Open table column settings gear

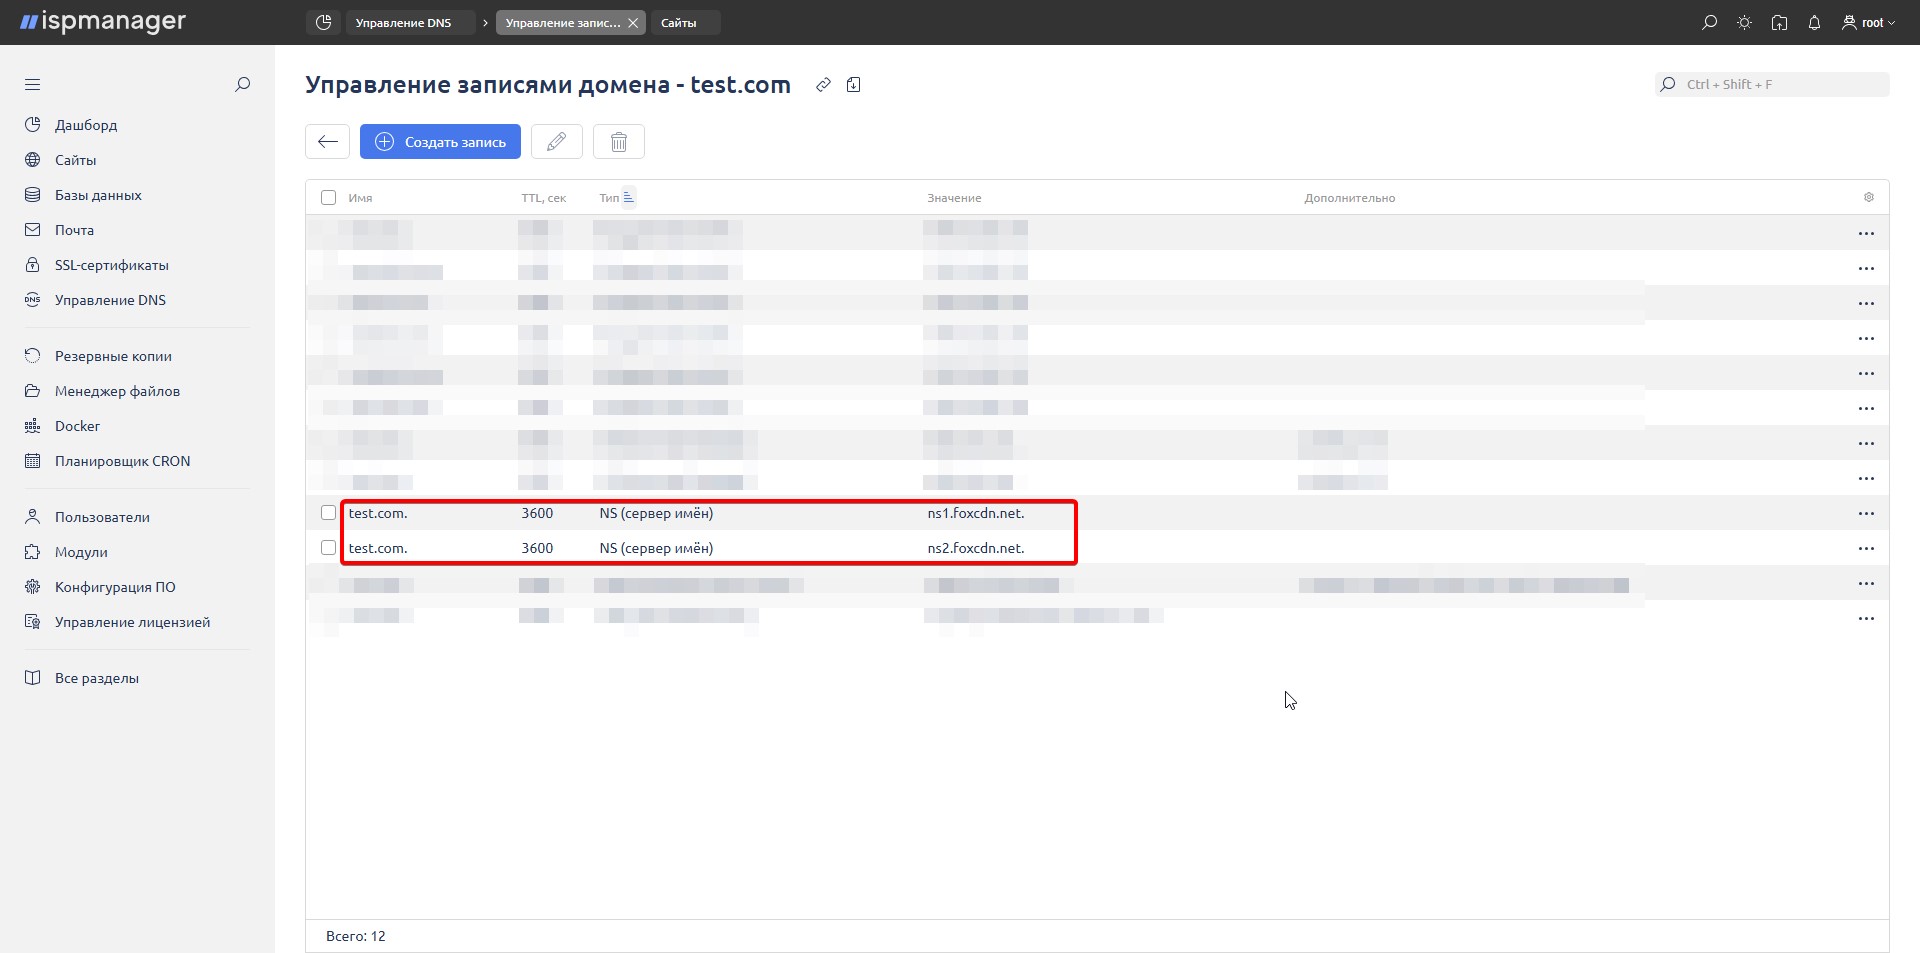(1868, 198)
